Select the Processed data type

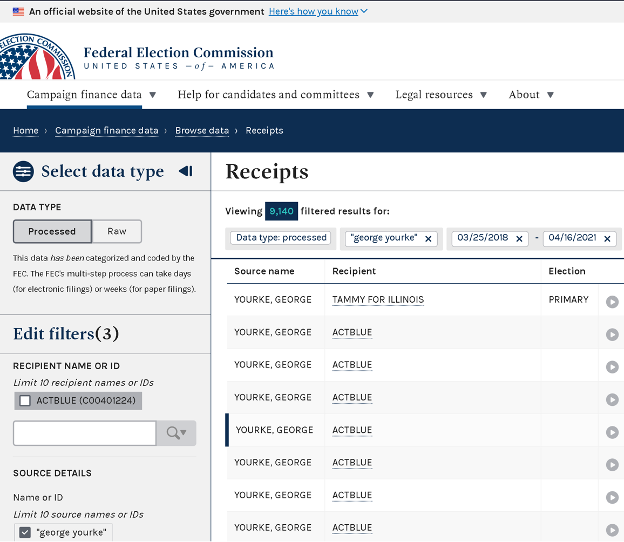click(53, 231)
